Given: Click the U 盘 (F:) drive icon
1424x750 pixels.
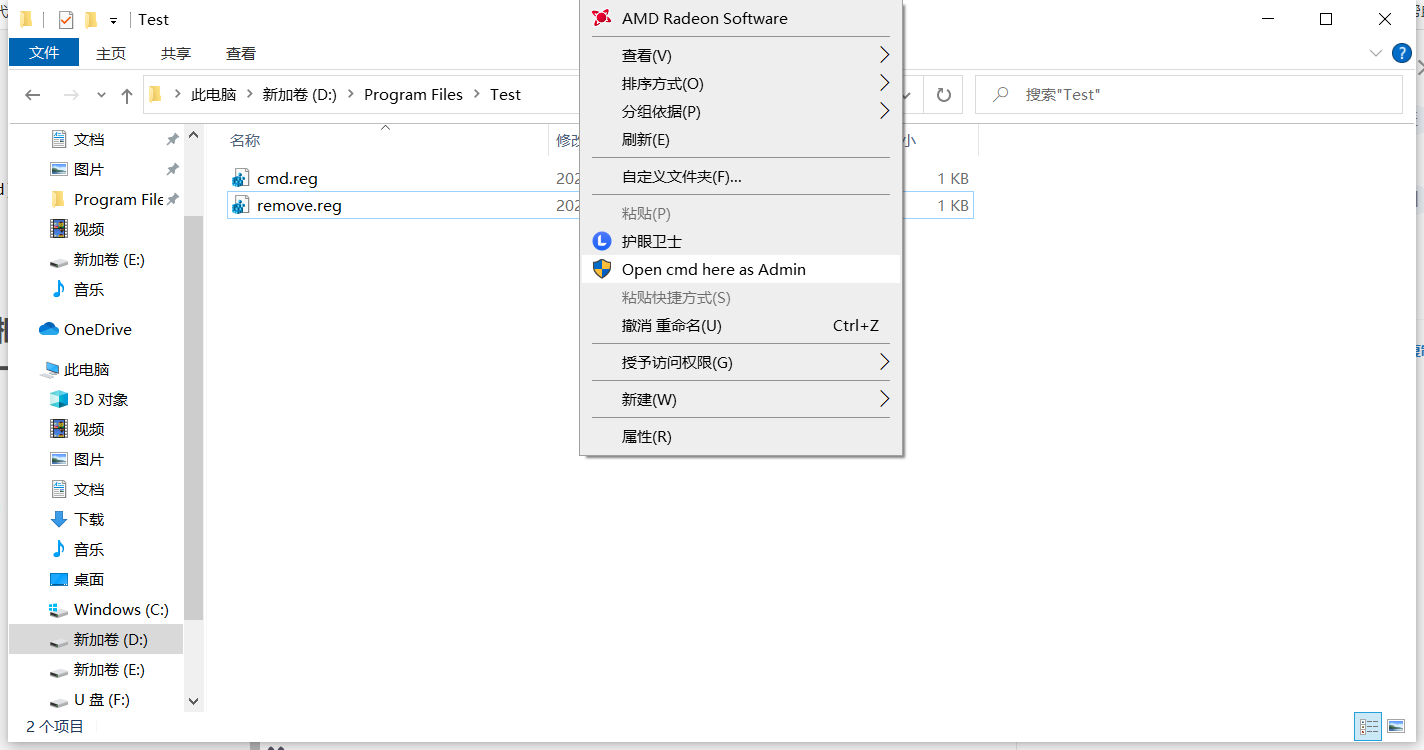Looking at the screenshot, I should pos(59,700).
